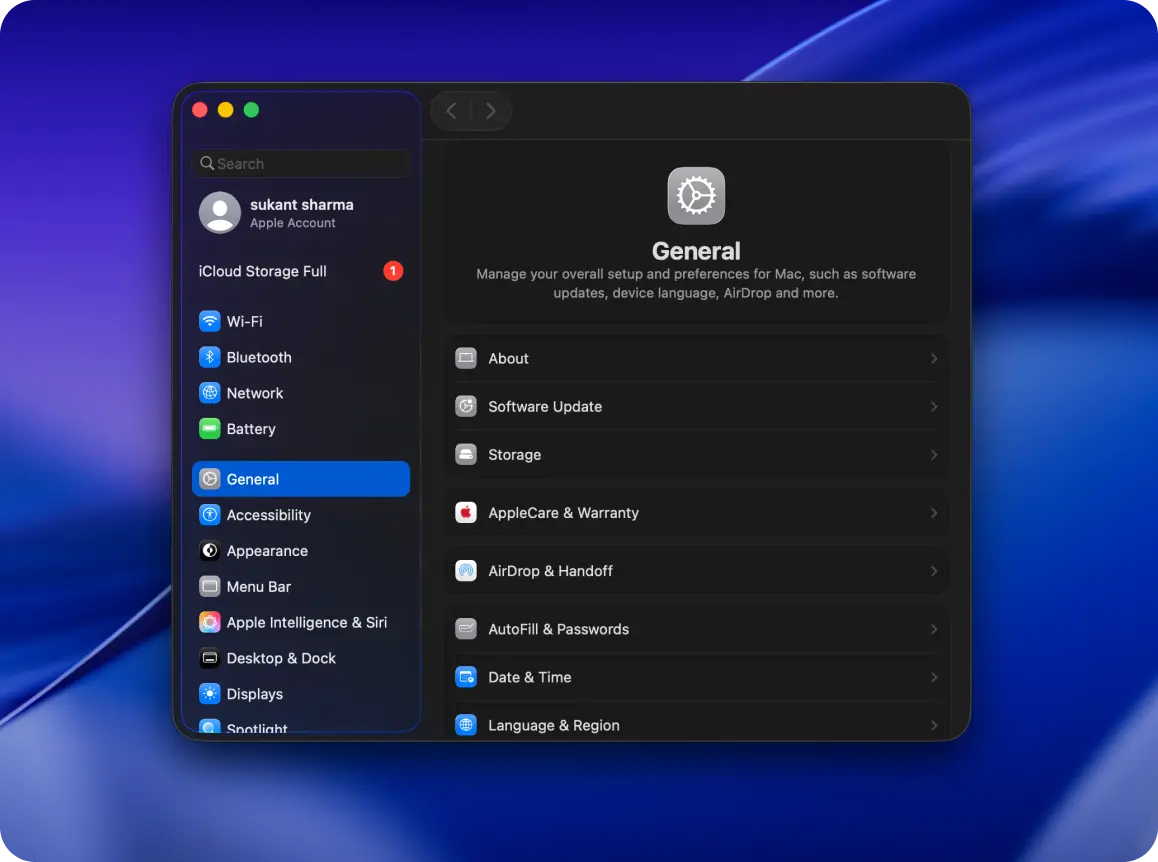Click the large General header gear icon

click(696, 196)
